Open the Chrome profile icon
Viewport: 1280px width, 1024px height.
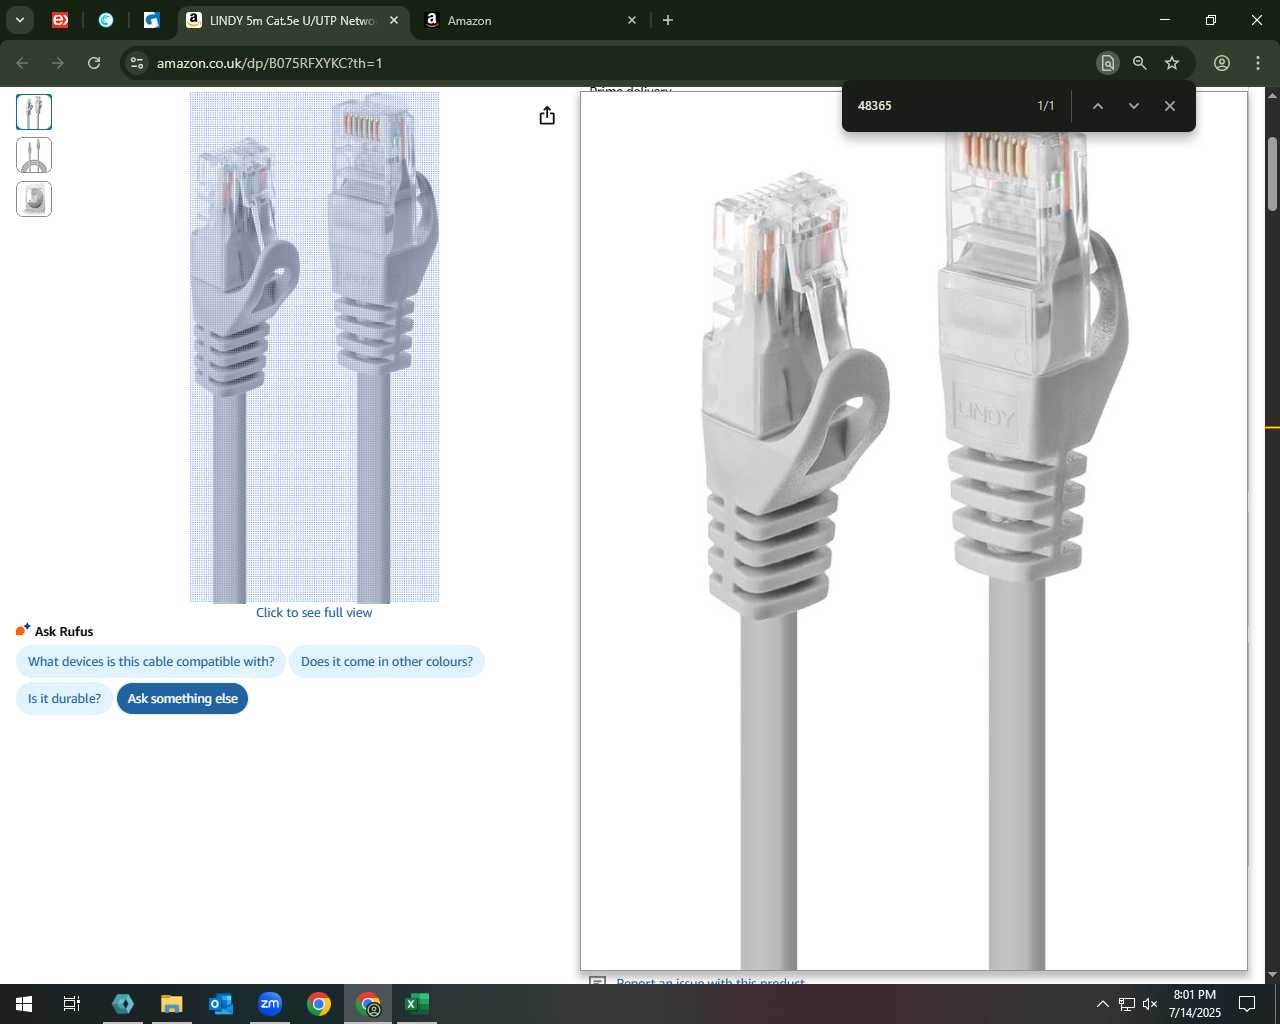tap(1222, 63)
